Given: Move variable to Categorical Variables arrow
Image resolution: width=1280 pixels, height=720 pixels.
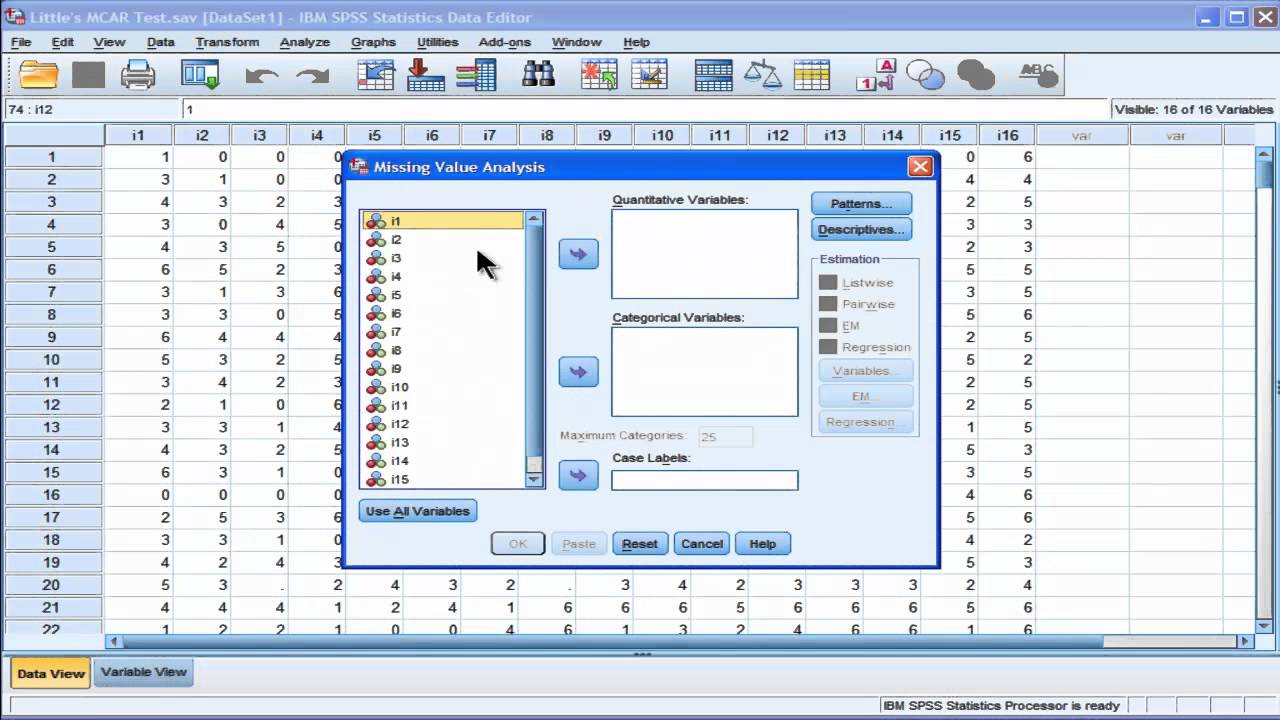Looking at the screenshot, I should point(578,372).
